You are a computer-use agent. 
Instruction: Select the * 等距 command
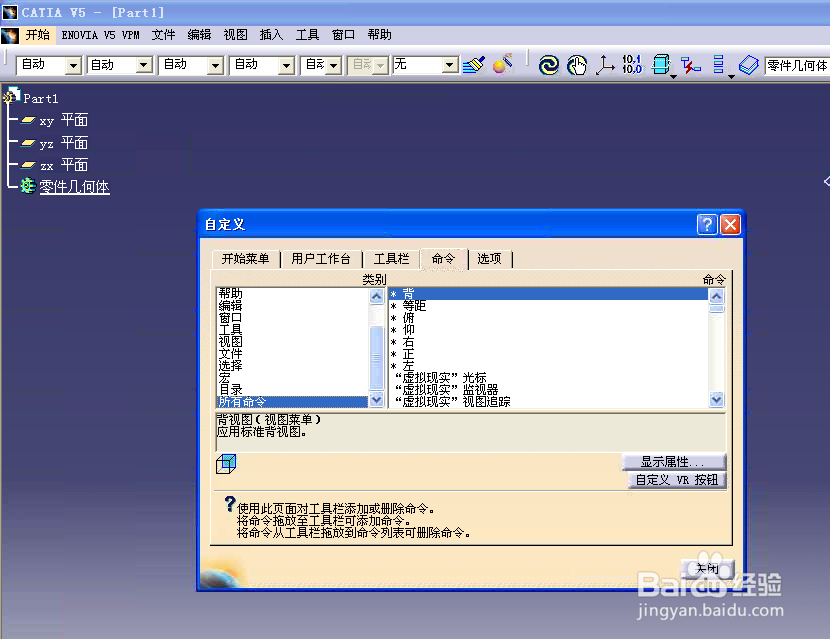pos(548,306)
